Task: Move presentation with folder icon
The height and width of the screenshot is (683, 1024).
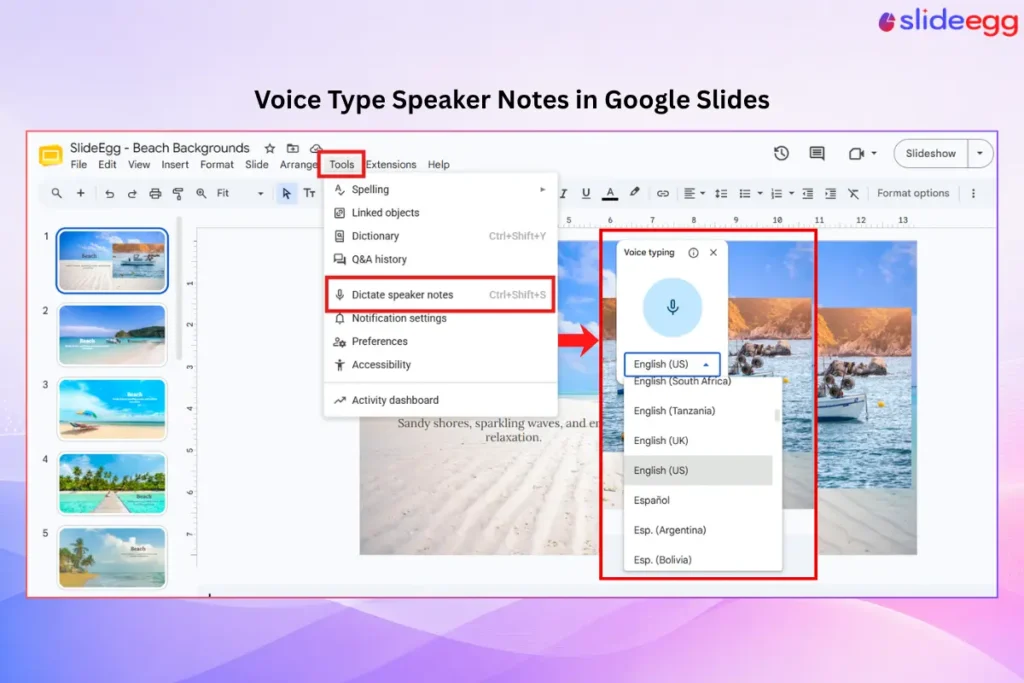Action: click(293, 148)
